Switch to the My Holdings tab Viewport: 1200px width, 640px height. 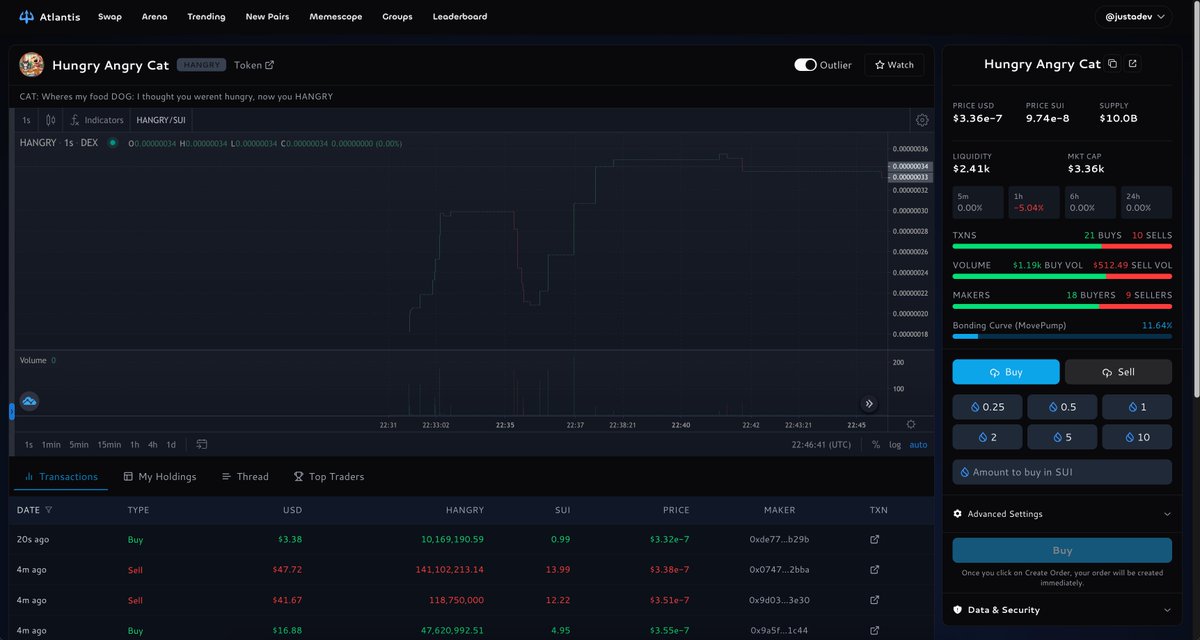click(x=160, y=477)
